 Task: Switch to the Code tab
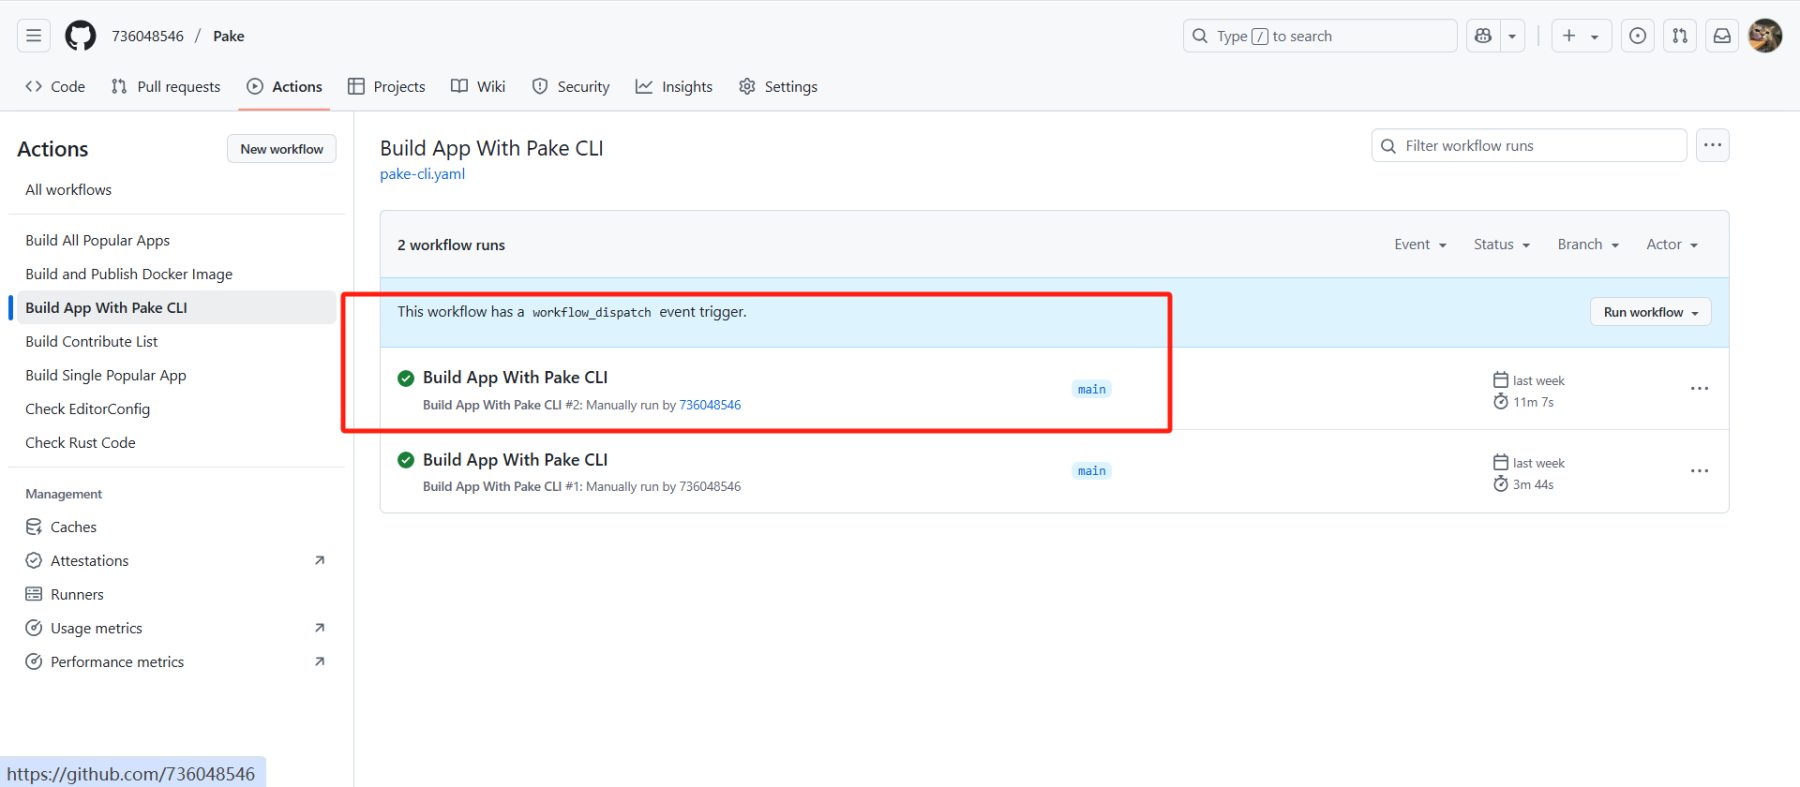click(x=55, y=87)
